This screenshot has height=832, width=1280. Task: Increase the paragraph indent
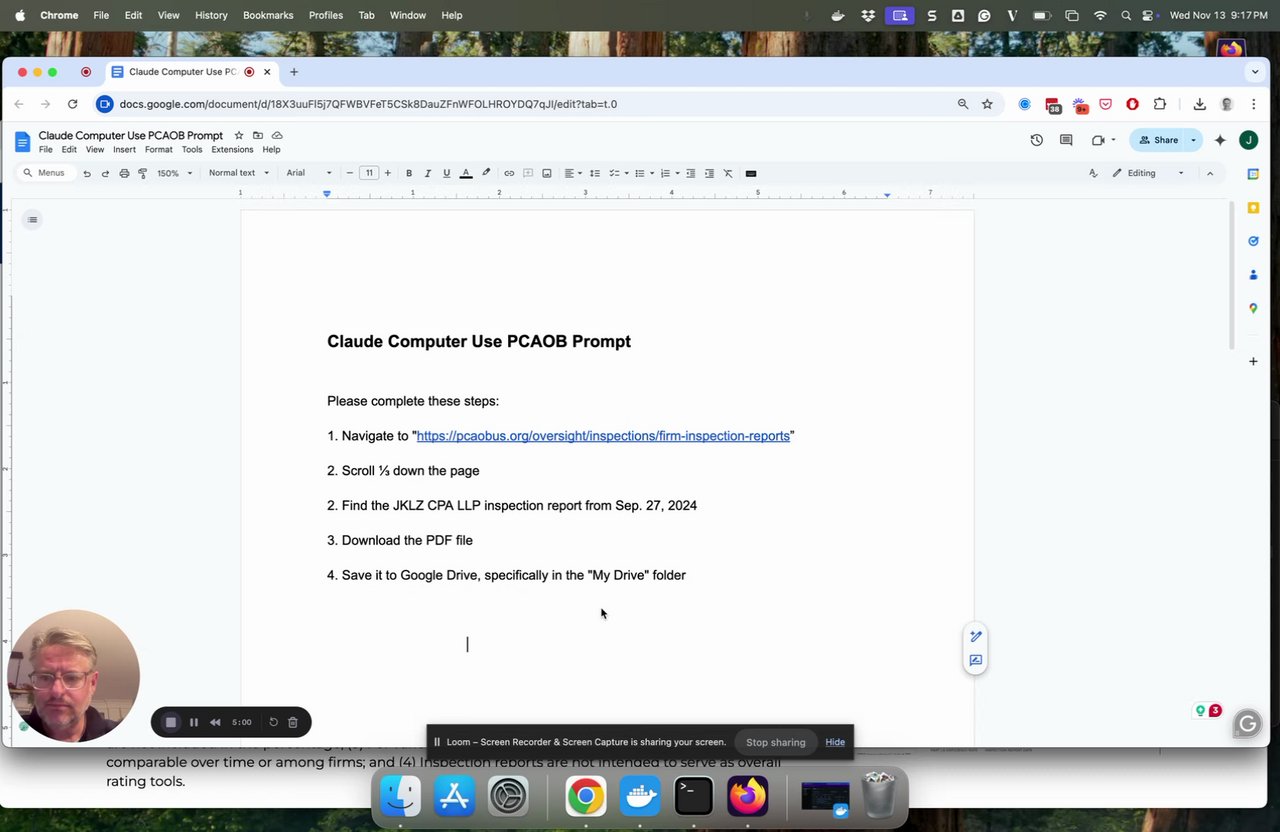point(709,173)
